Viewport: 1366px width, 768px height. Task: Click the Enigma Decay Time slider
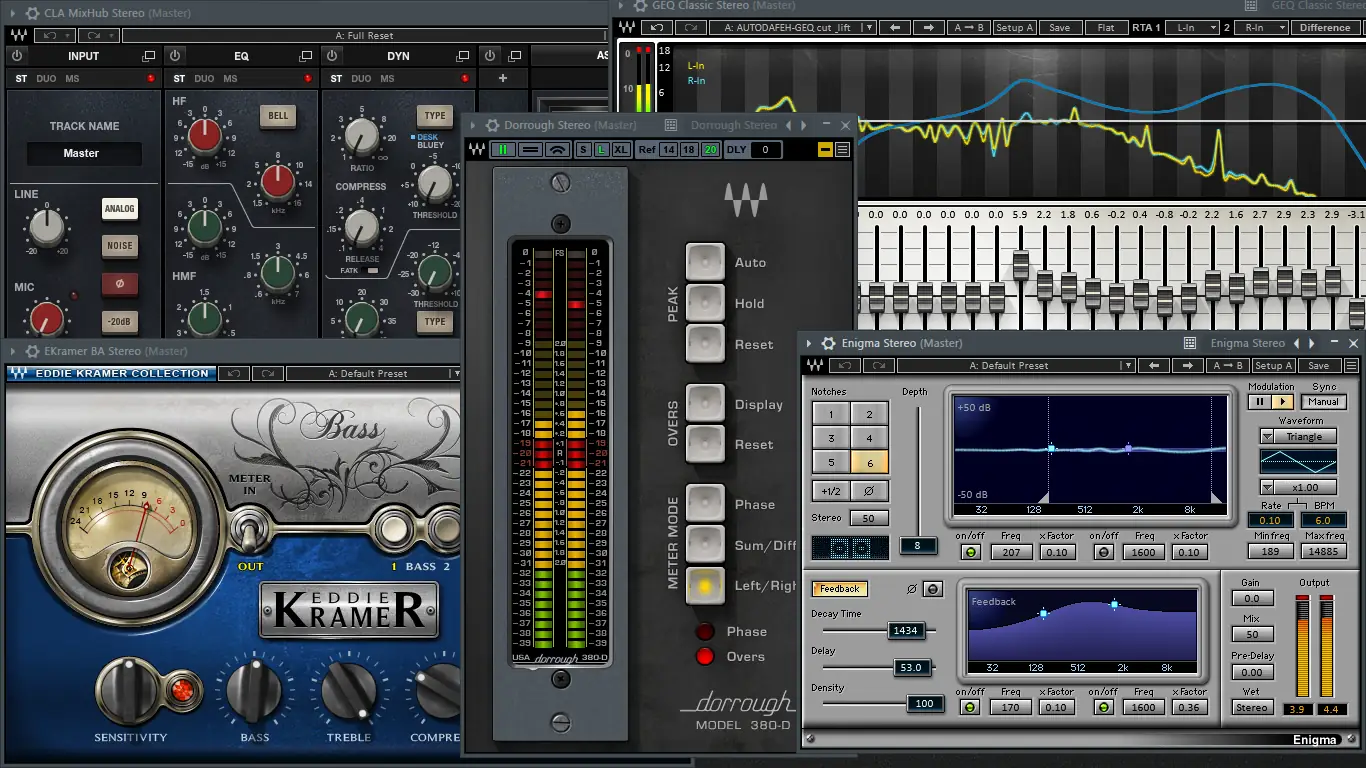coord(904,631)
